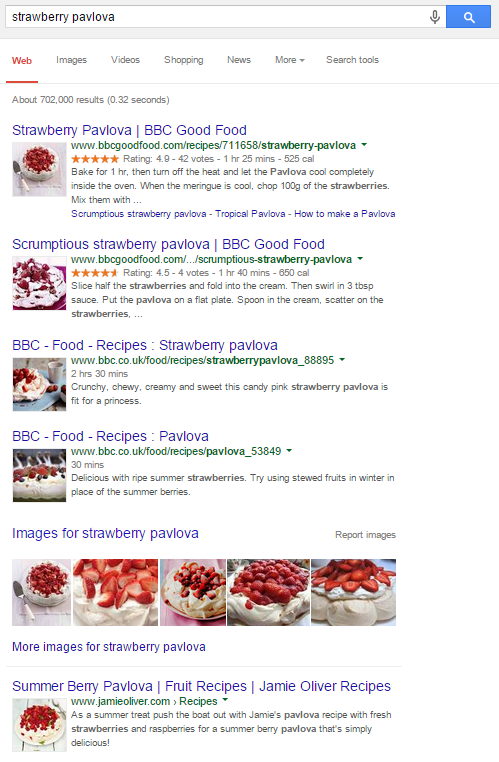The height and width of the screenshot is (762, 499).
Task: Click the microphone voice search icon
Action: pos(435,17)
